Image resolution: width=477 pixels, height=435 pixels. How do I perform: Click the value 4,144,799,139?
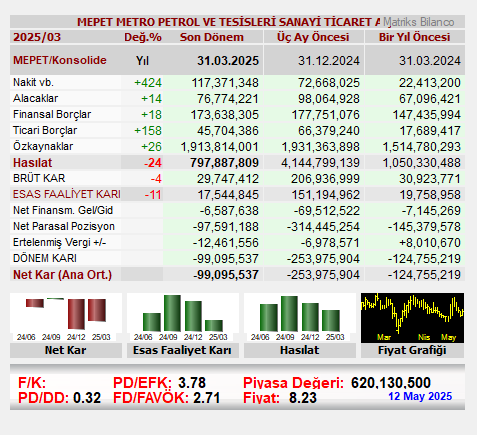coord(320,163)
